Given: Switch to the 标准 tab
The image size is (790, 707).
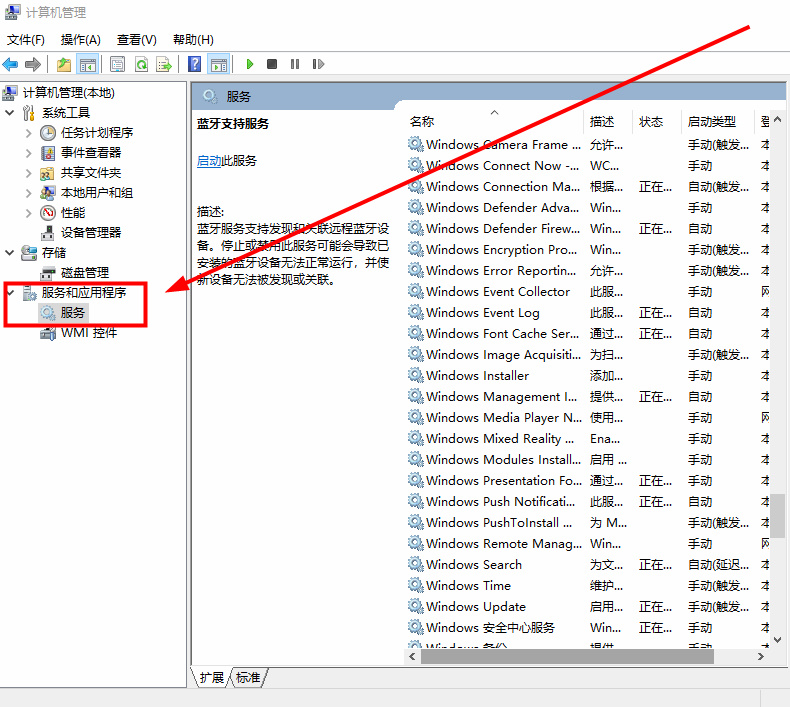Looking at the screenshot, I should pos(248,678).
